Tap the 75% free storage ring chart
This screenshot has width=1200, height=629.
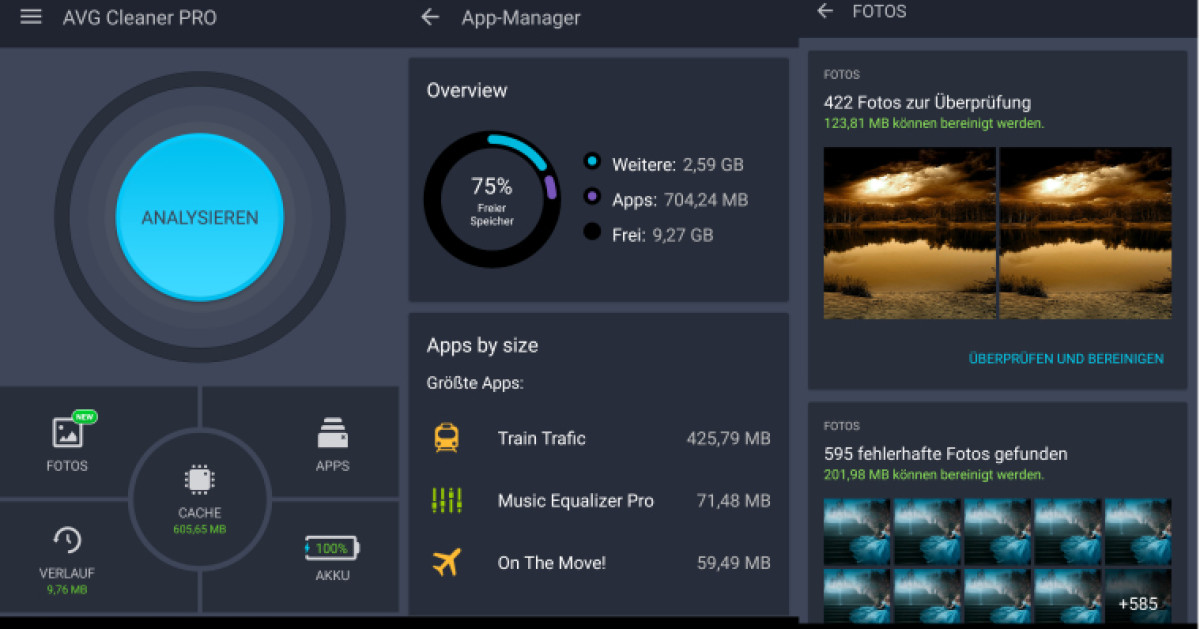(x=491, y=198)
